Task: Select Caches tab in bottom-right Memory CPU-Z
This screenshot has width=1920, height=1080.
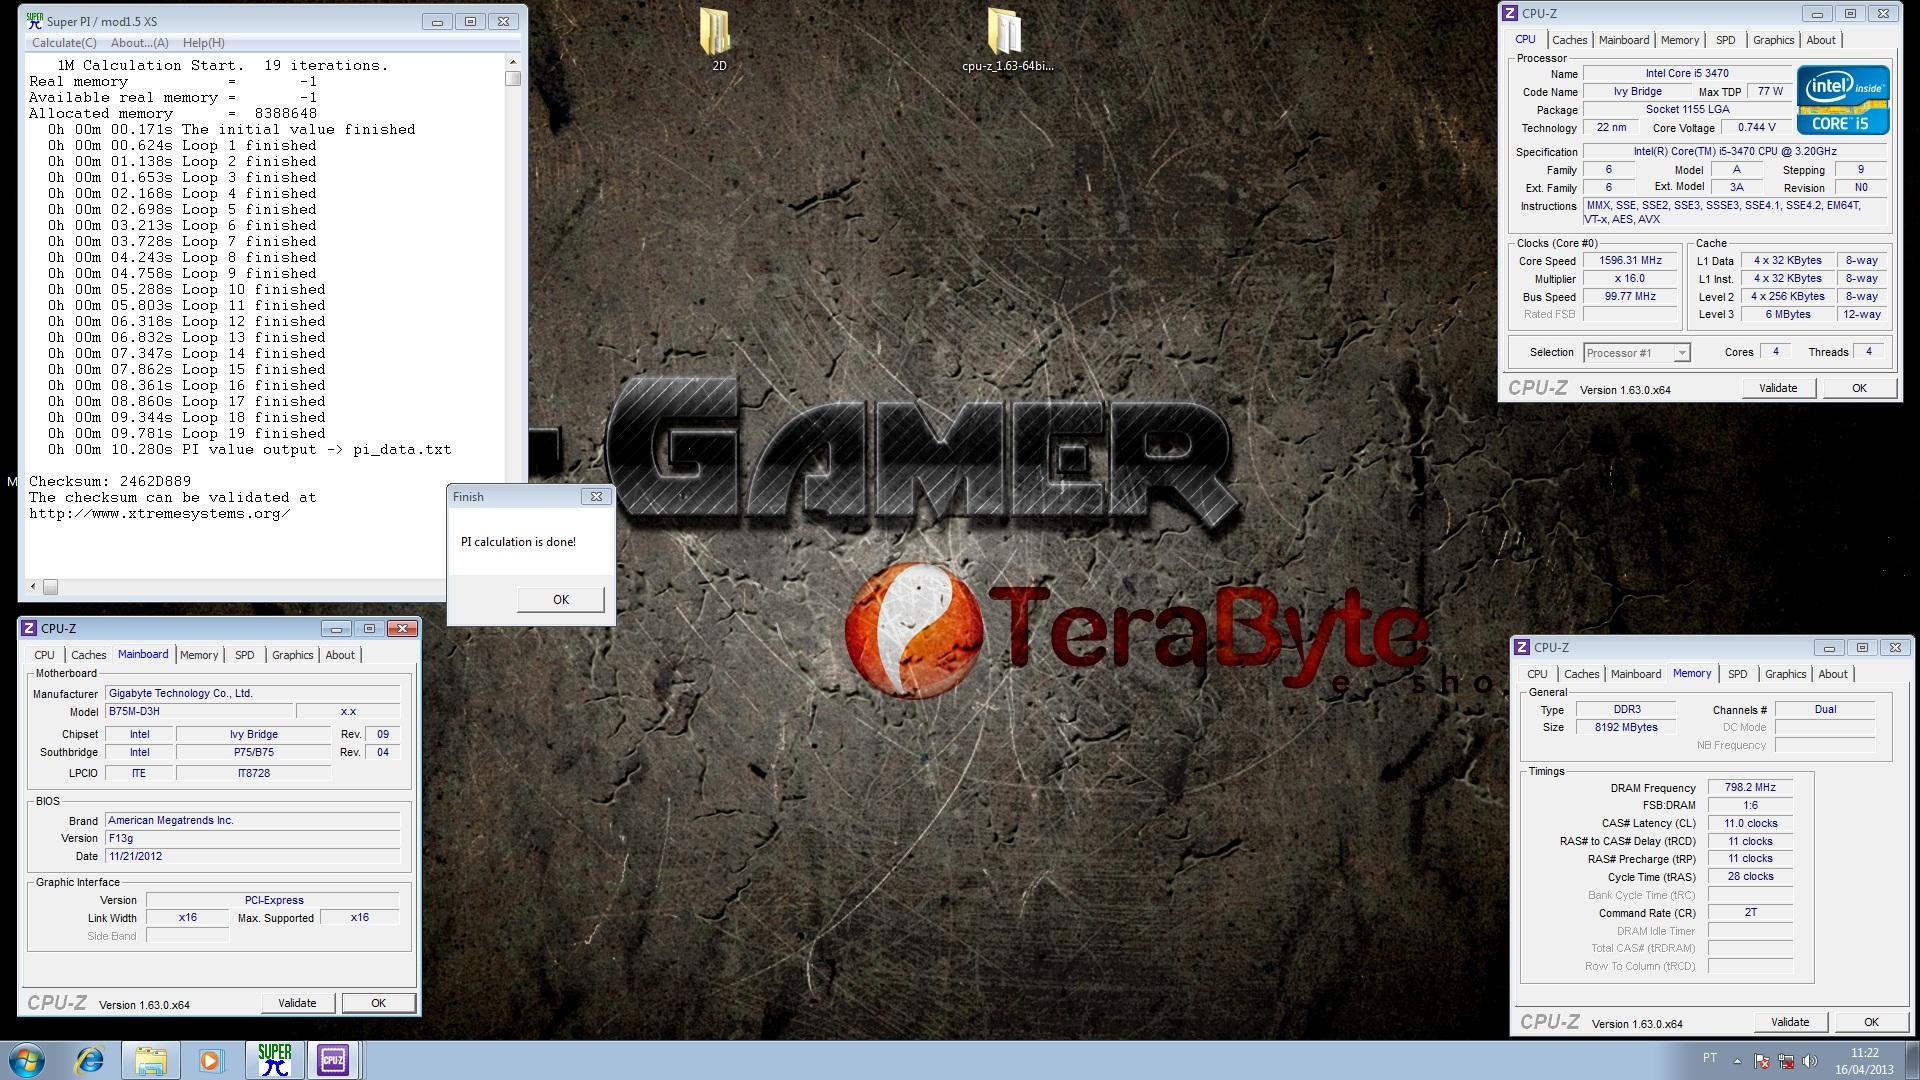Action: coord(1581,674)
